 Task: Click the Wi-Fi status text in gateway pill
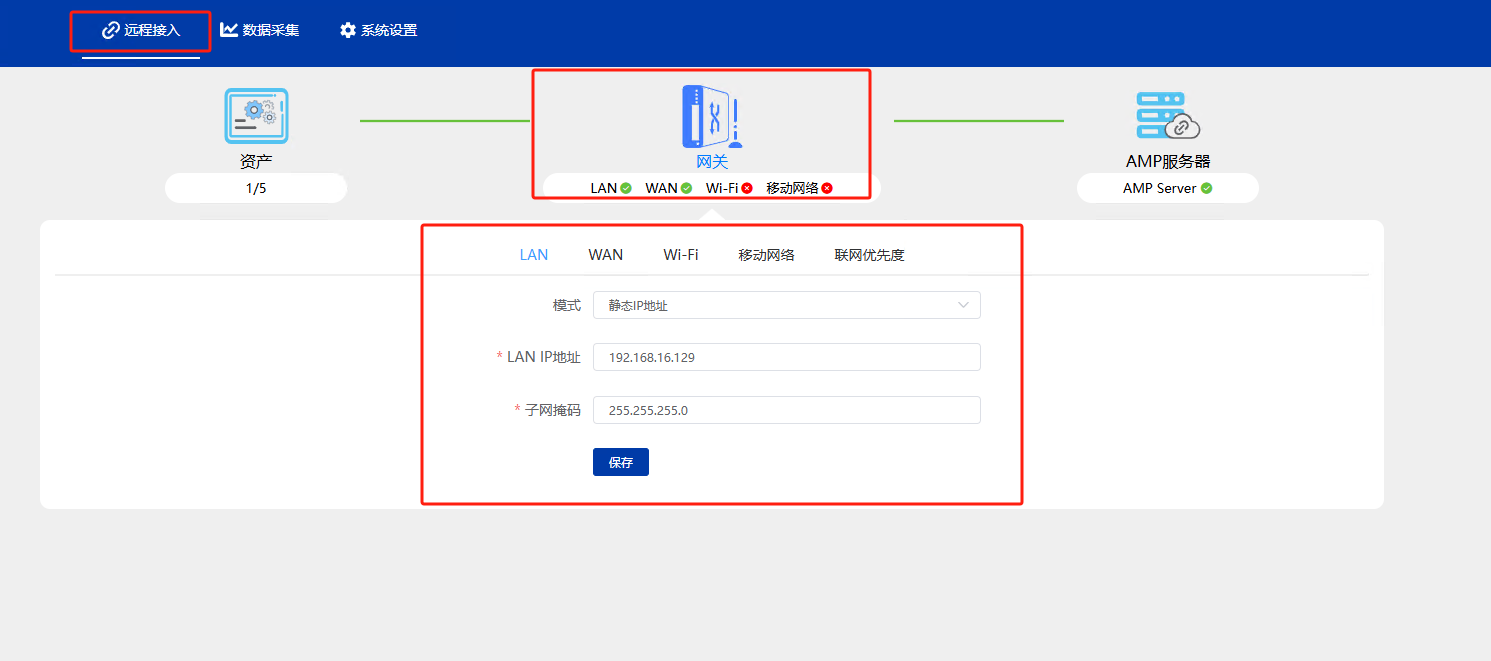click(722, 188)
